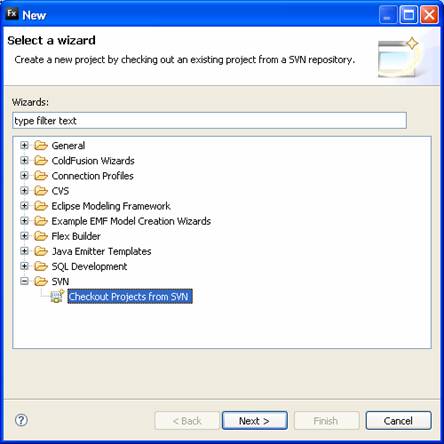Screen dimensions: 444x444
Task: Expand the Connection Profiles node
Action: 24,175
